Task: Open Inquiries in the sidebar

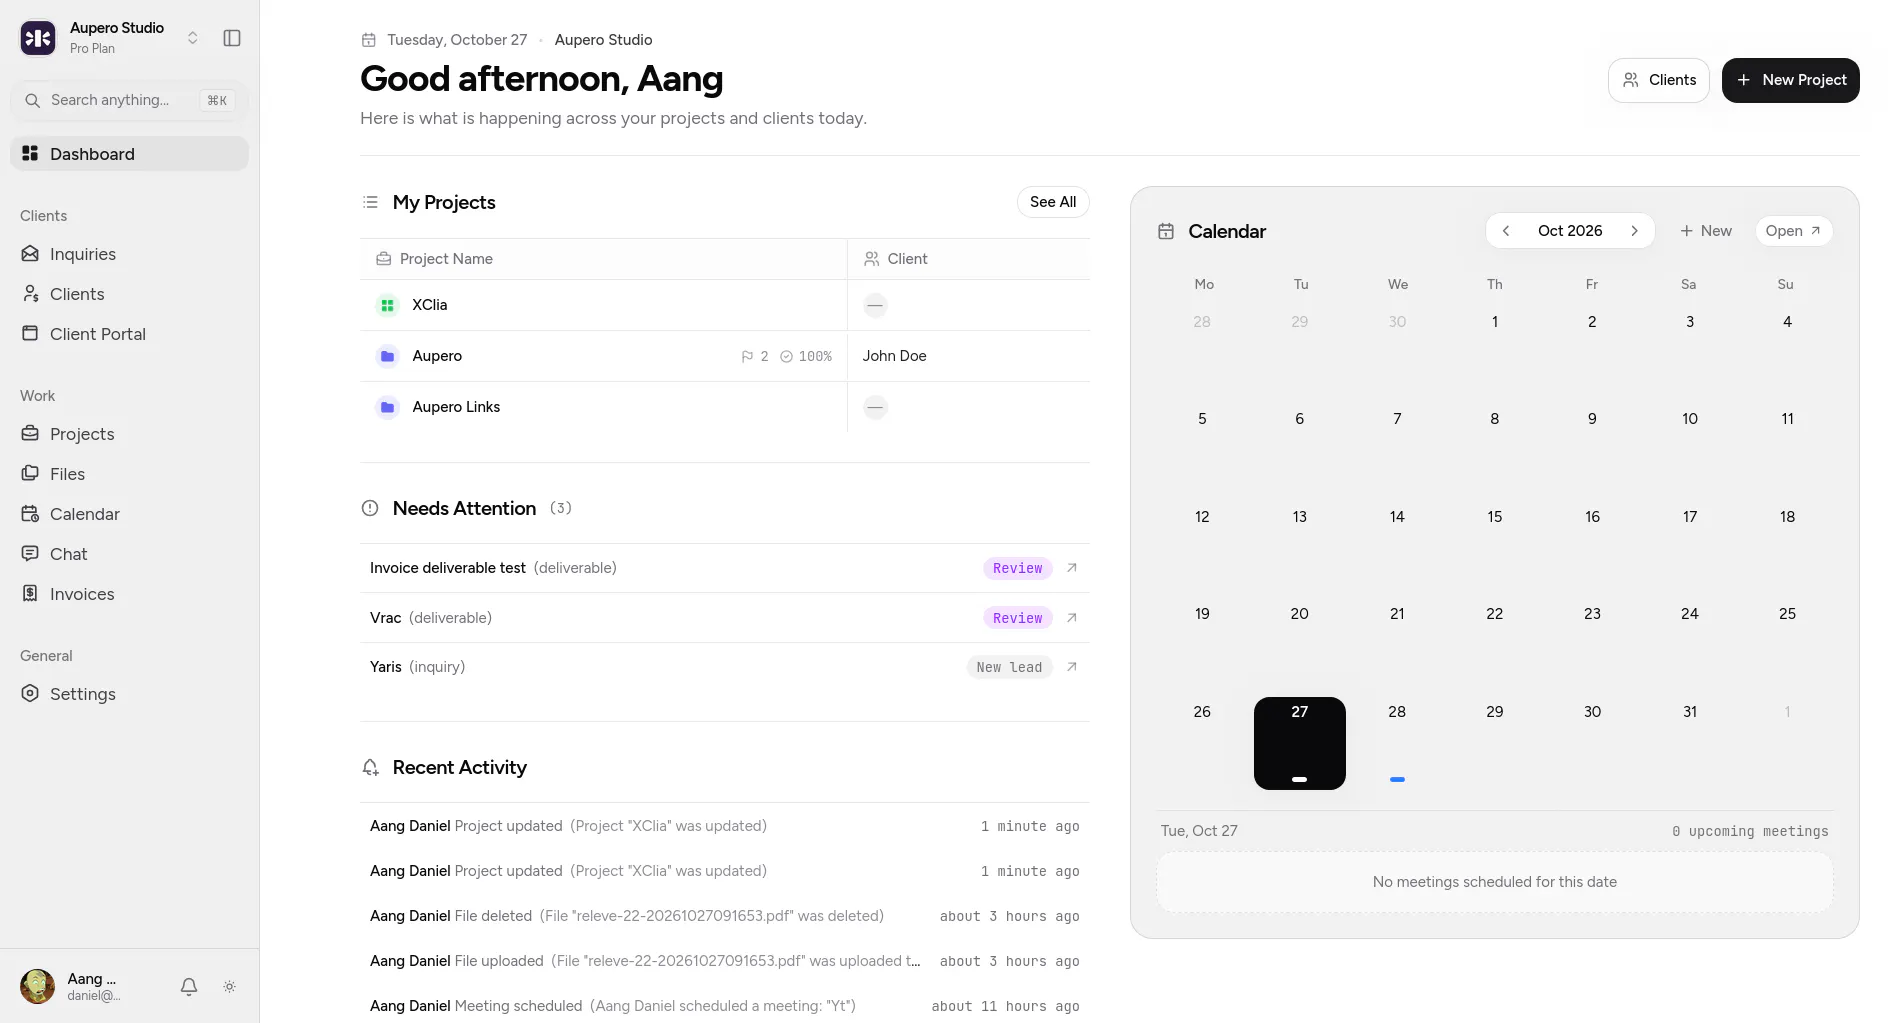Action: click(x=129, y=254)
